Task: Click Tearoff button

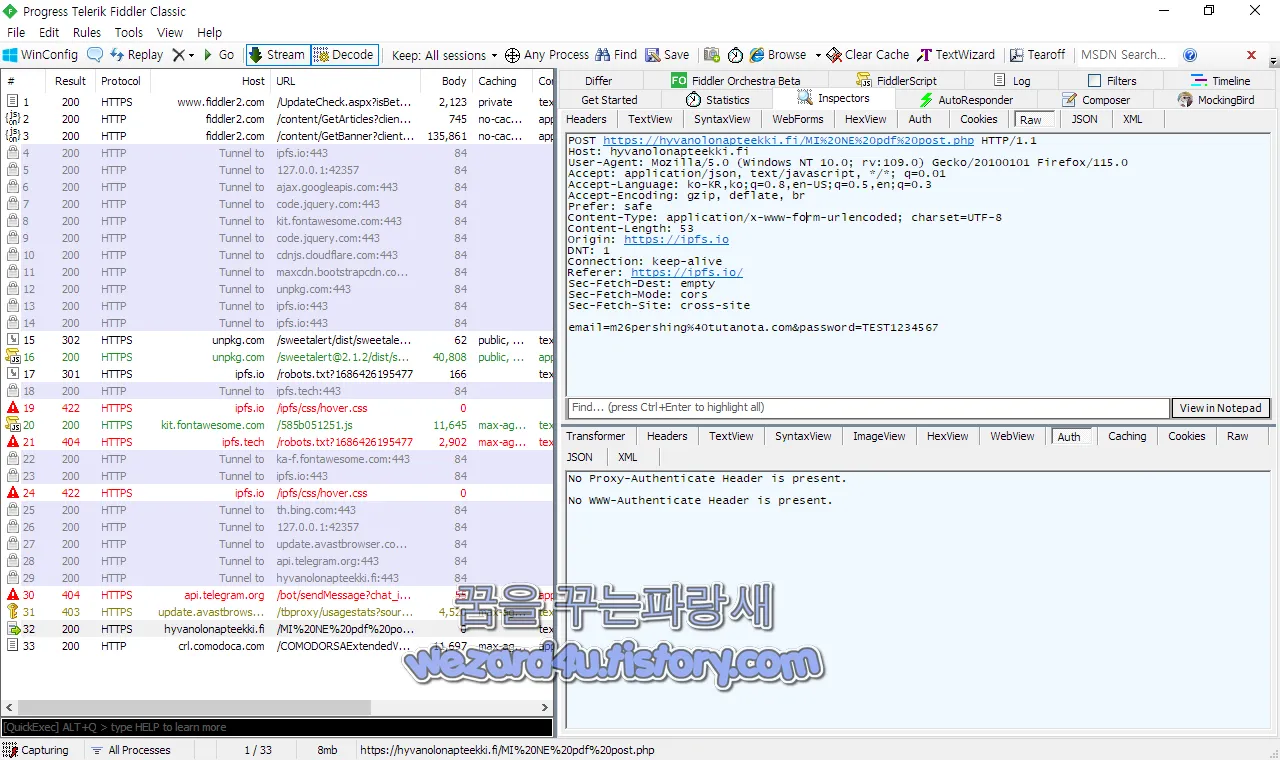Action: pyautogui.click(x=1038, y=55)
